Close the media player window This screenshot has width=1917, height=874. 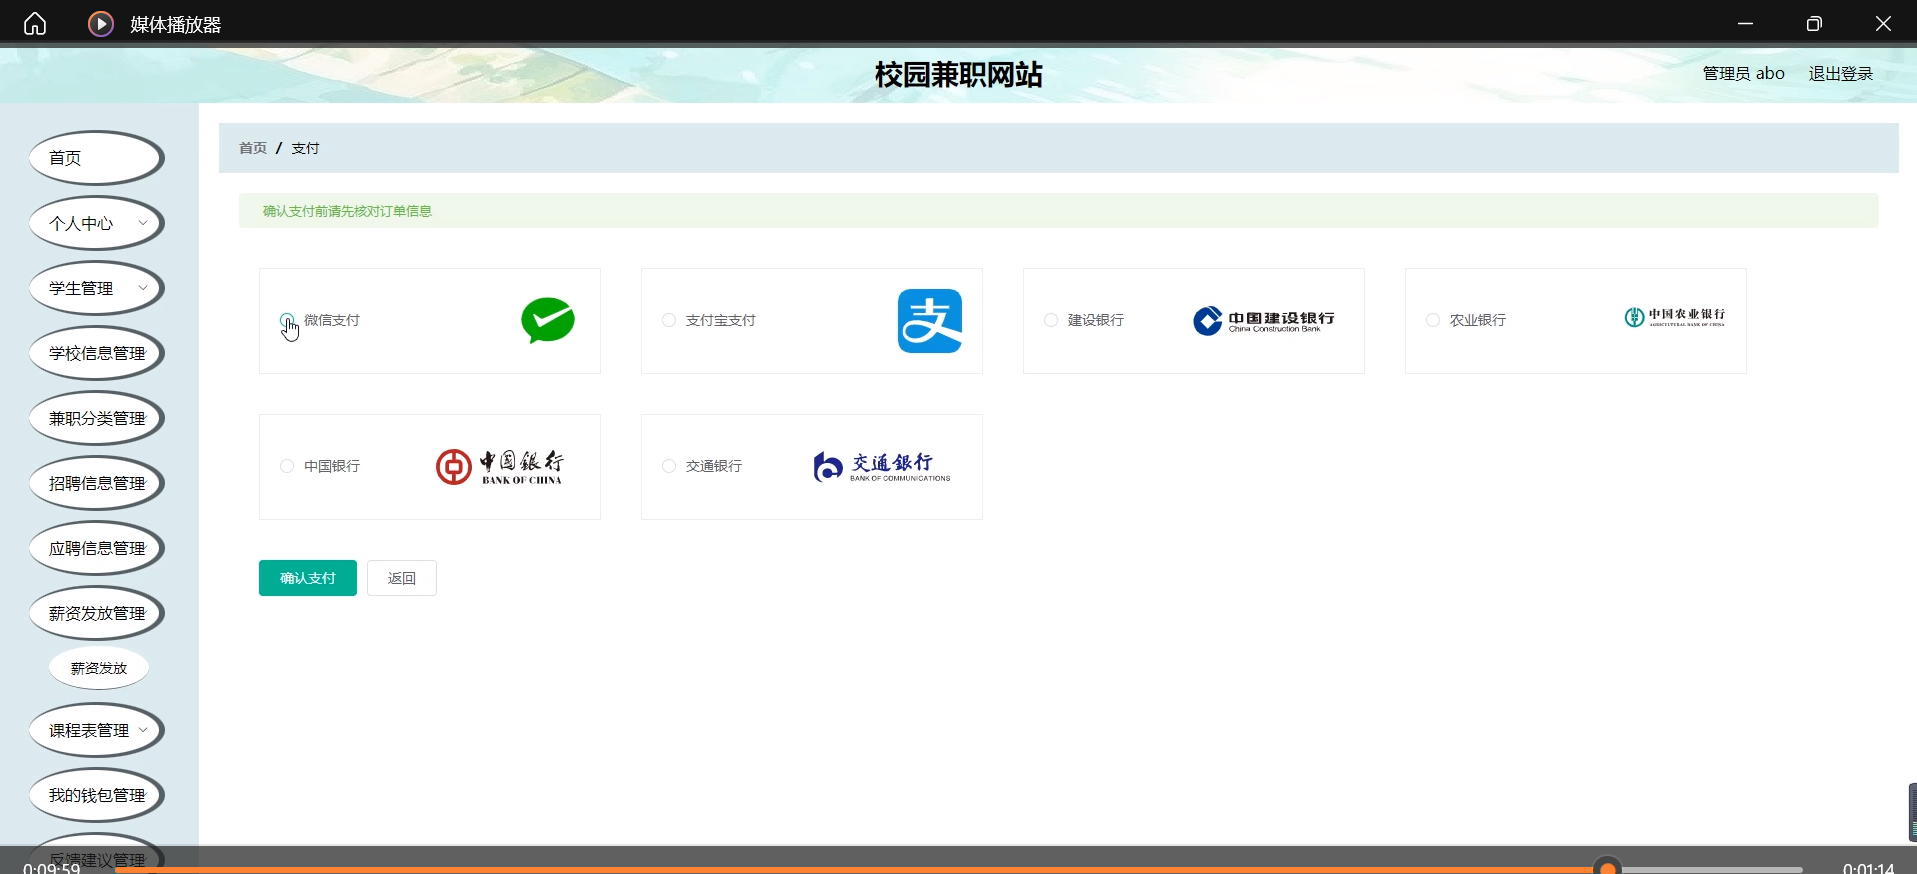pos(1883,23)
